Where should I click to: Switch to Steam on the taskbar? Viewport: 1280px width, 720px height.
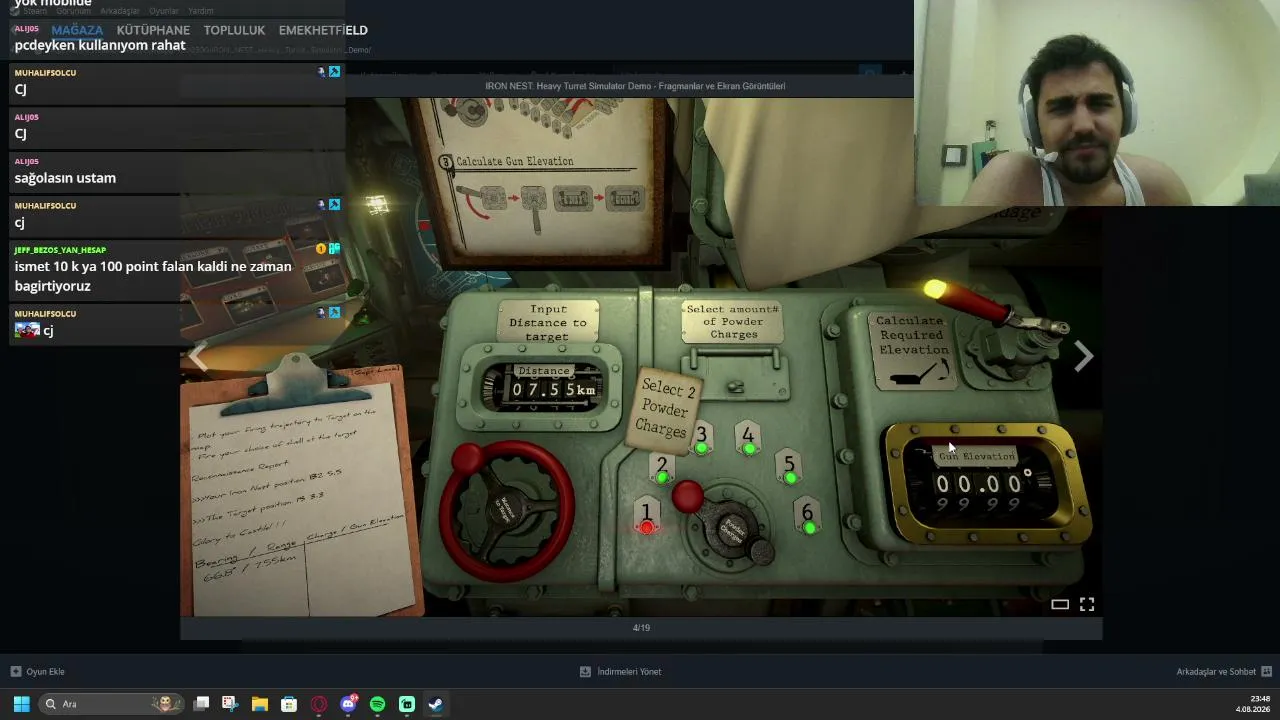[436, 704]
